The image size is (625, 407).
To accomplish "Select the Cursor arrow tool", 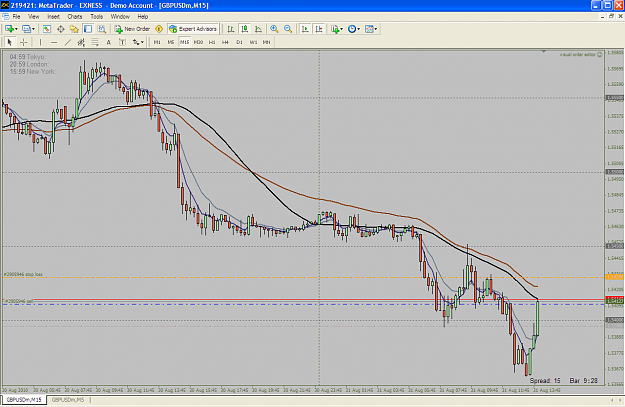I will (10, 42).
